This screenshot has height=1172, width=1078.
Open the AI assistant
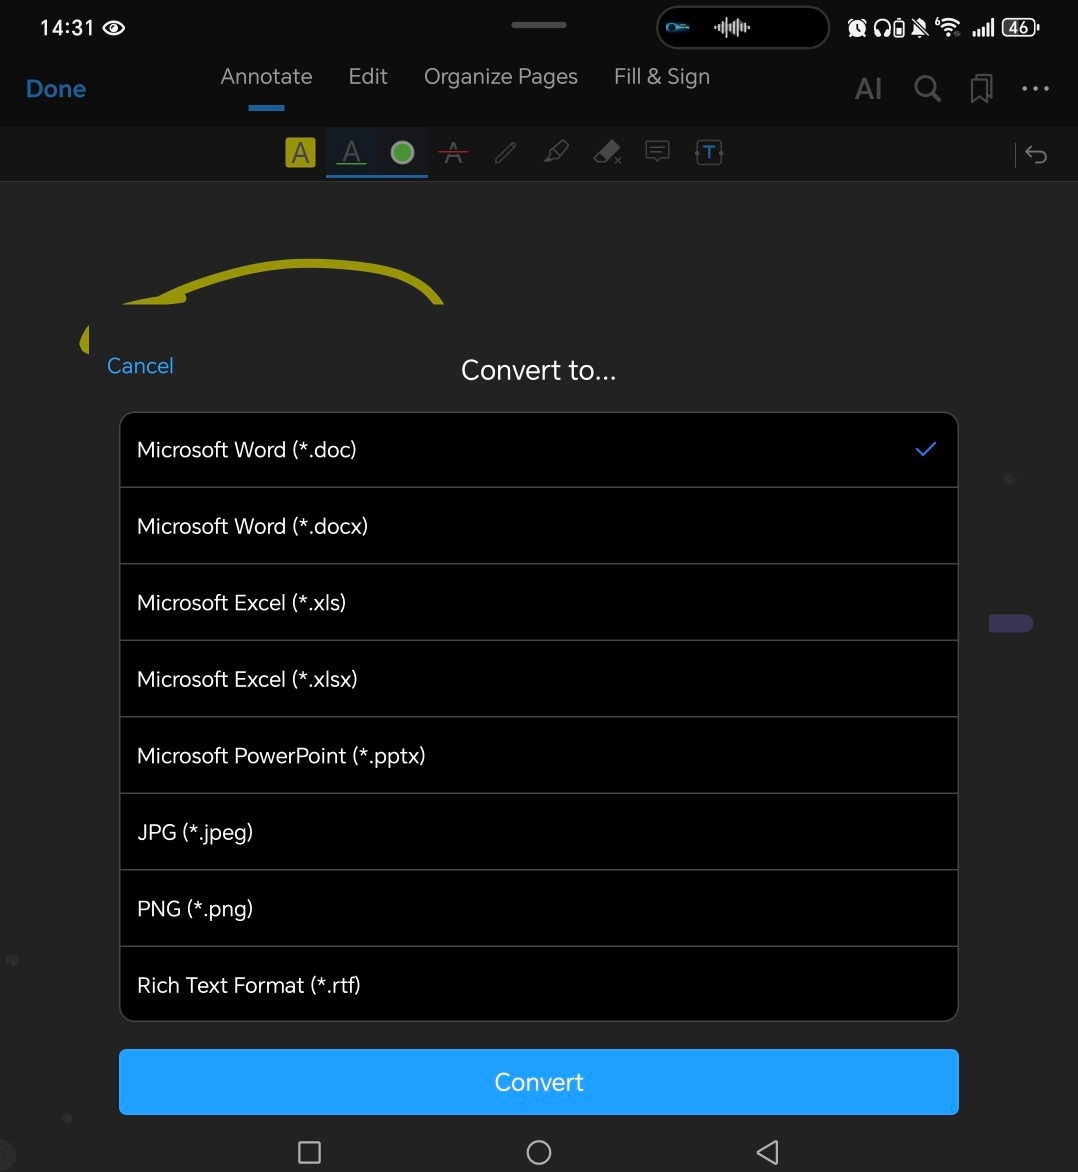[x=868, y=89]
